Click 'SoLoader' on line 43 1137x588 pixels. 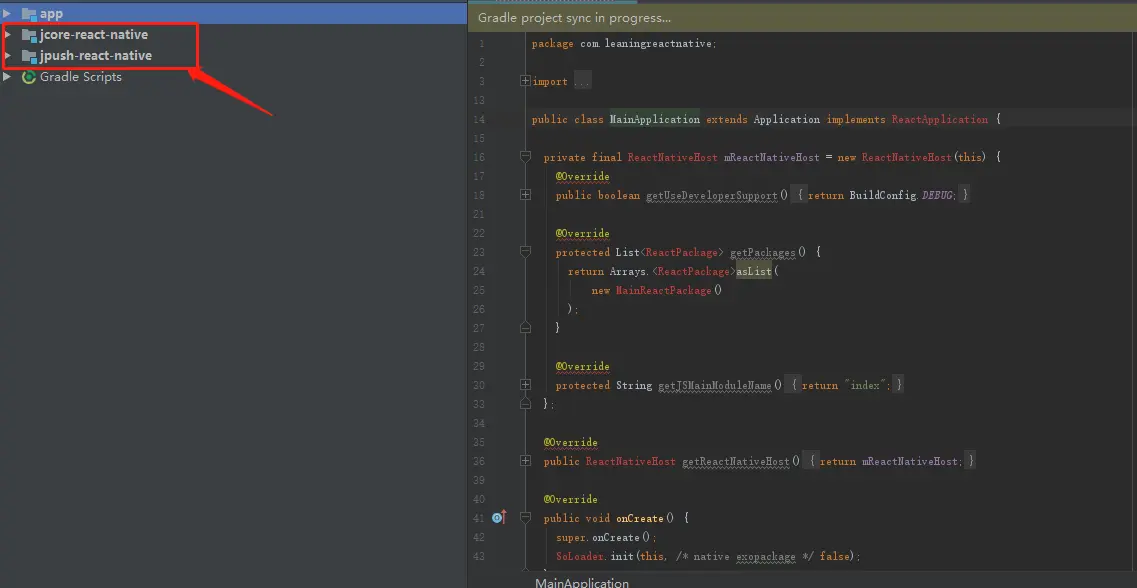[579, 556]
